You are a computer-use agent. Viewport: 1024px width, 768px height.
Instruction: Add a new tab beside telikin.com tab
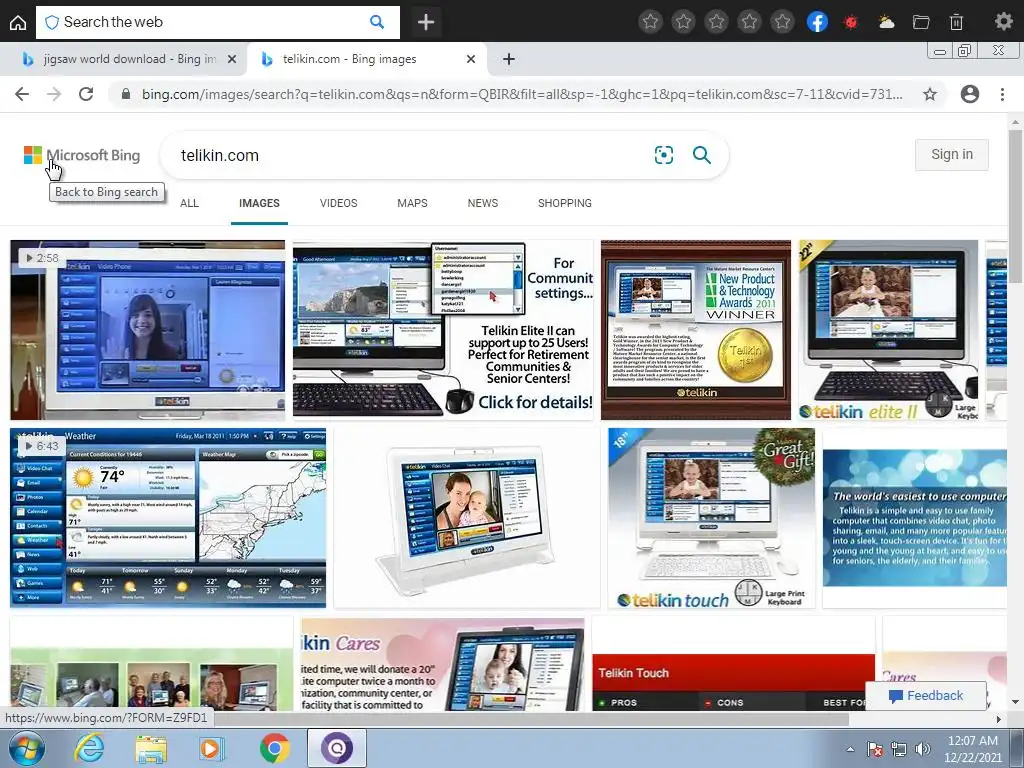(509, 59)
